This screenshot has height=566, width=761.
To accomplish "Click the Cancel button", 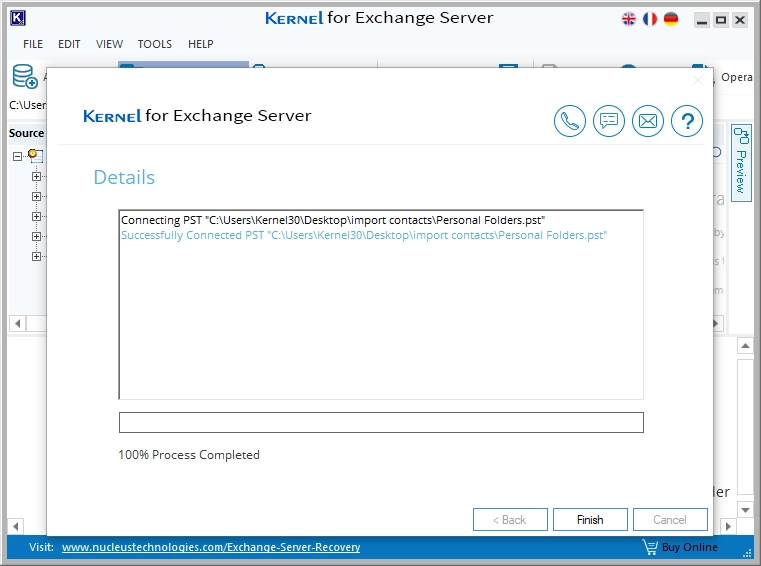I will coord(670,520).
